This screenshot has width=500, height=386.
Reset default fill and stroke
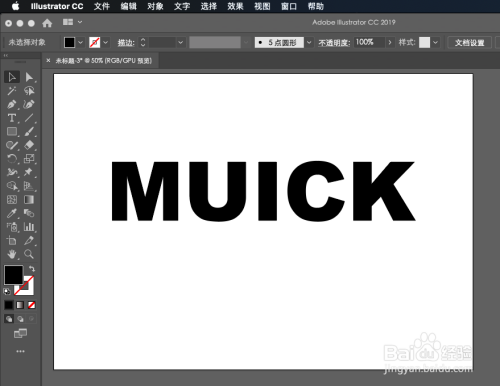coord(7,292)
